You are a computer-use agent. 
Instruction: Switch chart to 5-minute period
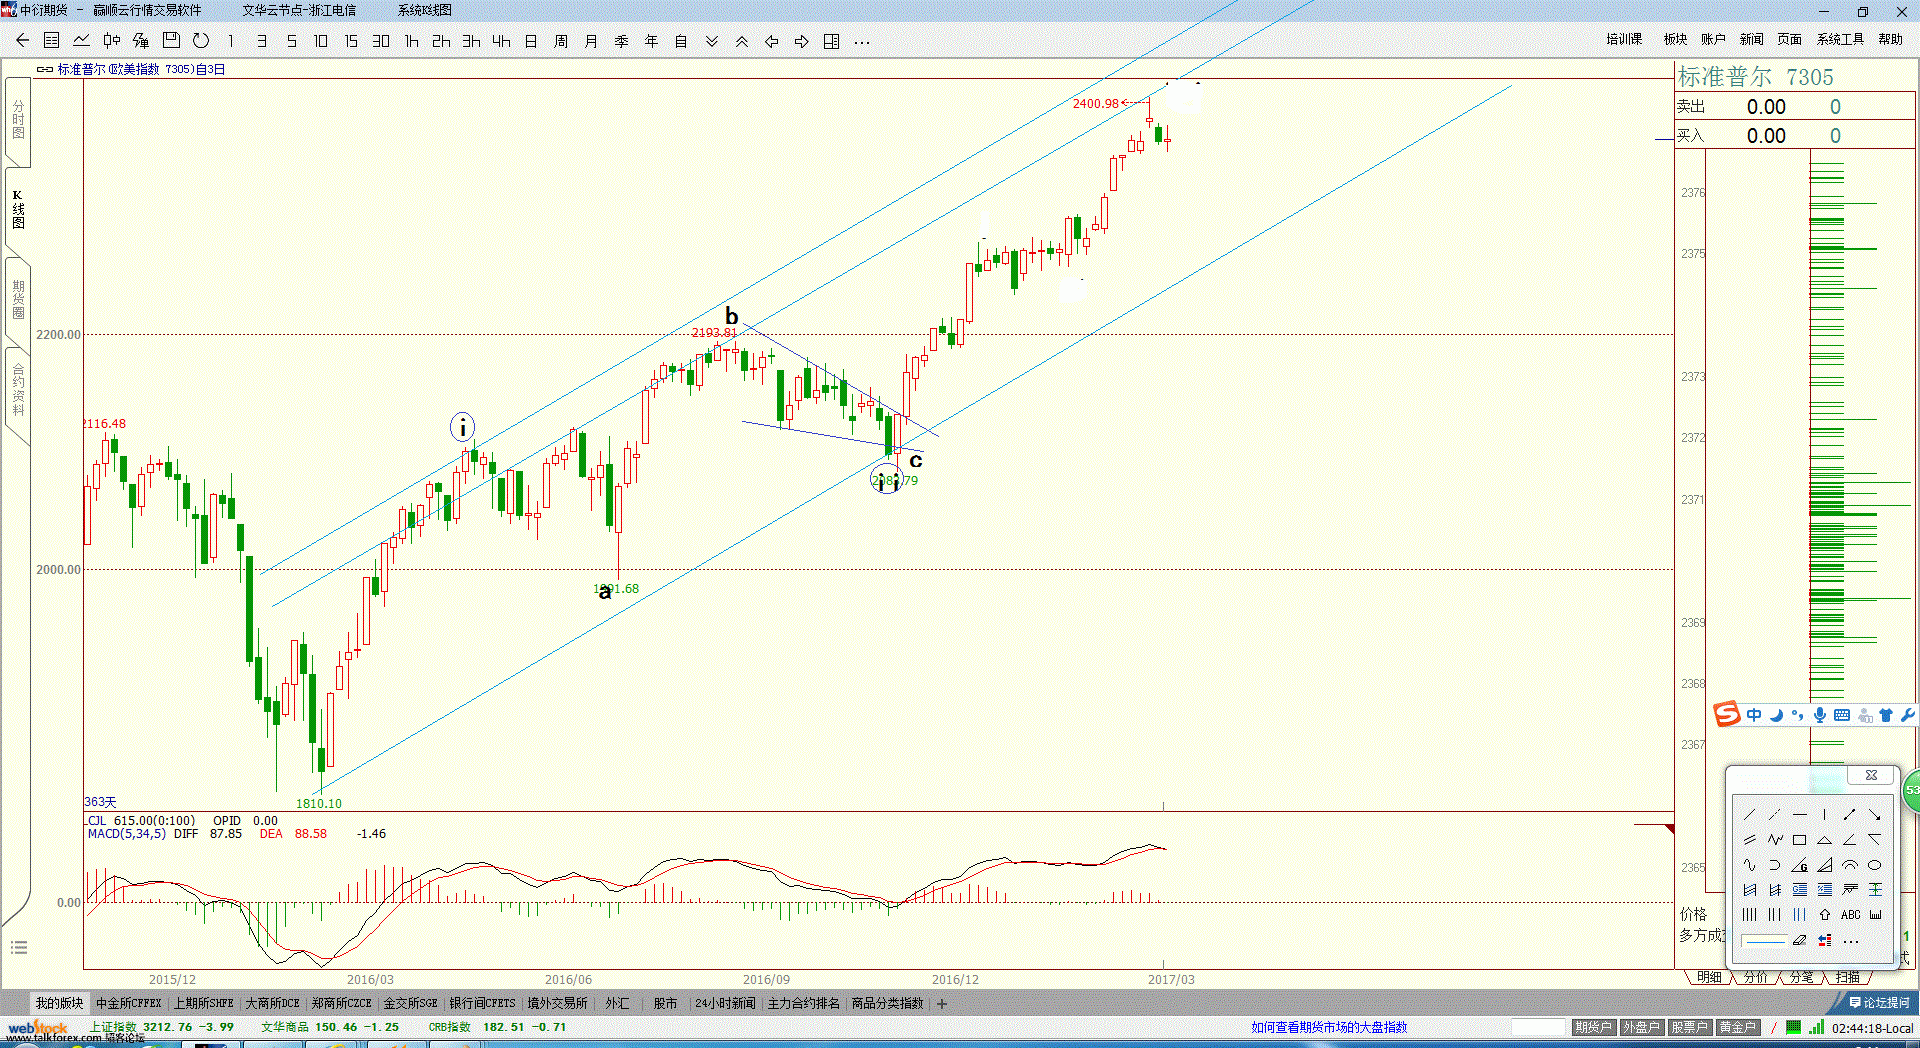pyautogui.click(x=291, y=41)
